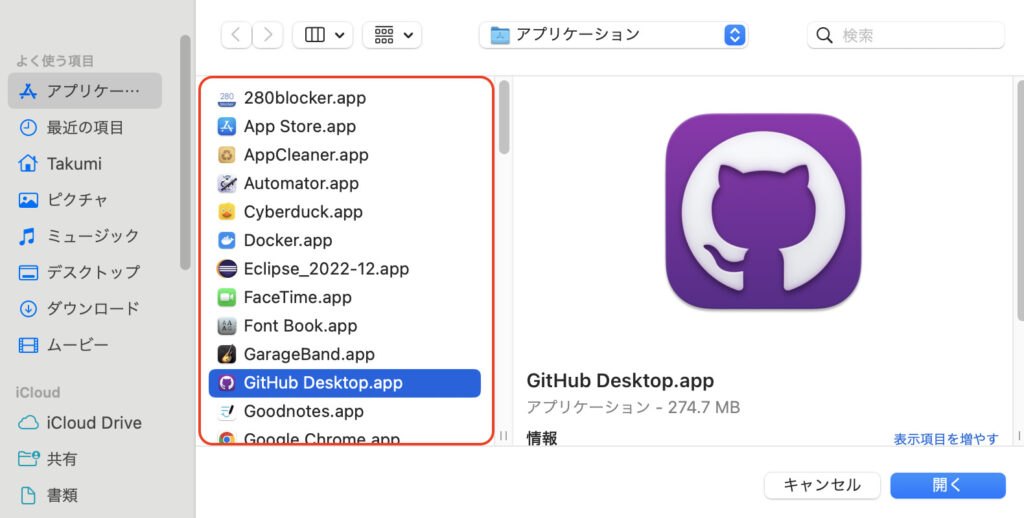Click the FaceTime app icon
This screenshot has height=518, width=1024.
[227, 297]
